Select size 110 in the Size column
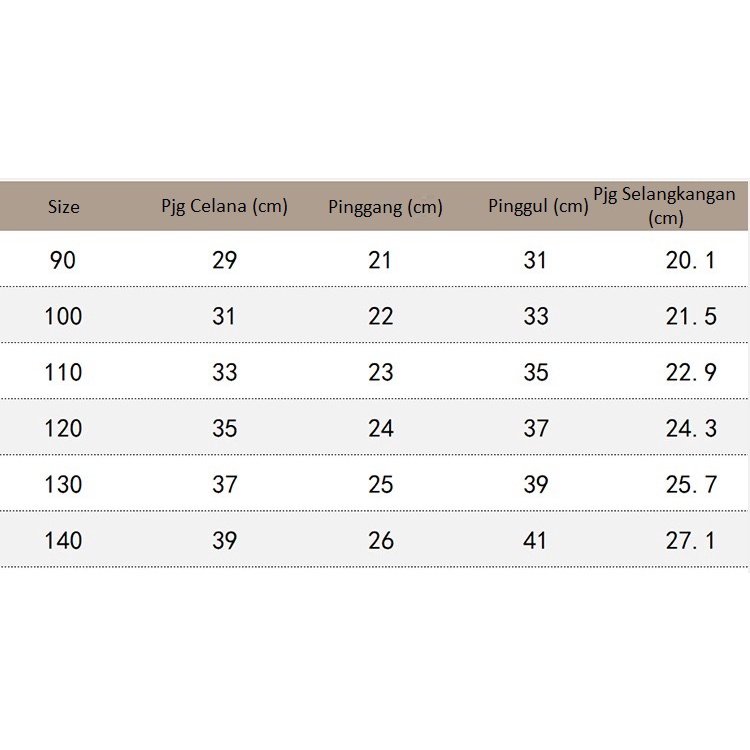 pyautogui.click(x=63, y=372)
